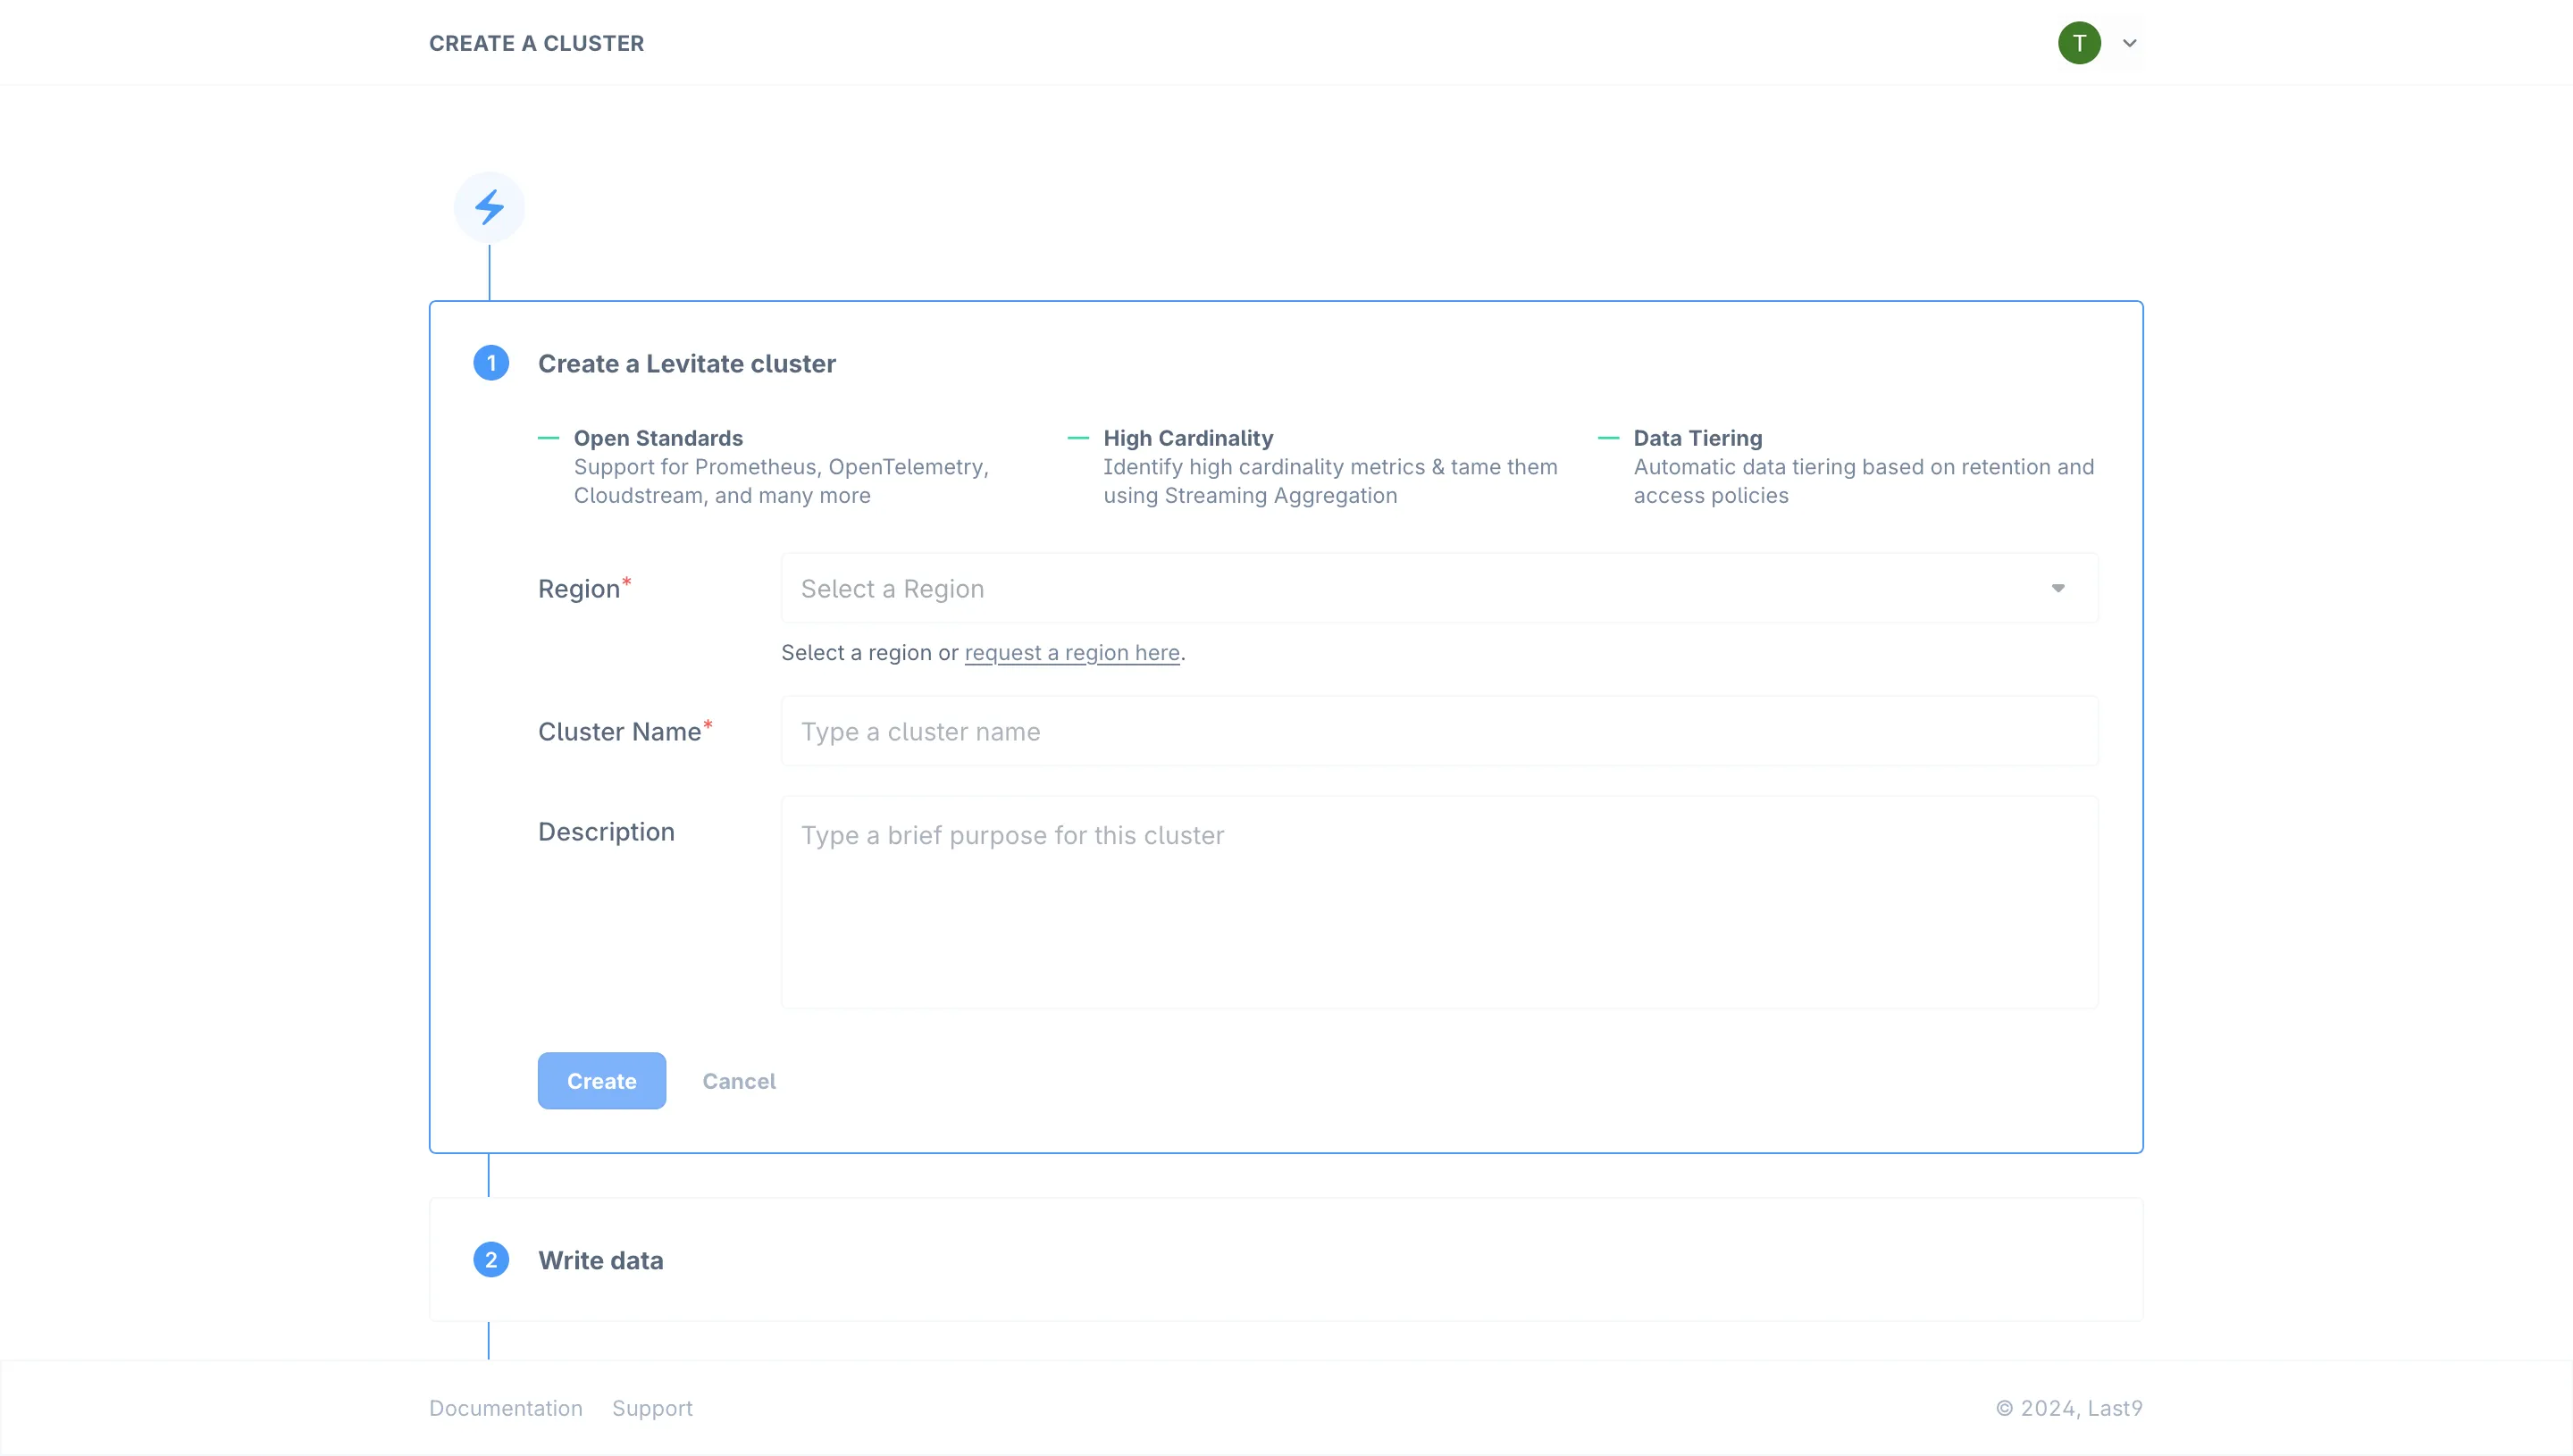Open the Documentation footer link
2573x1456 pixels.
click(x=505, y=1408)
